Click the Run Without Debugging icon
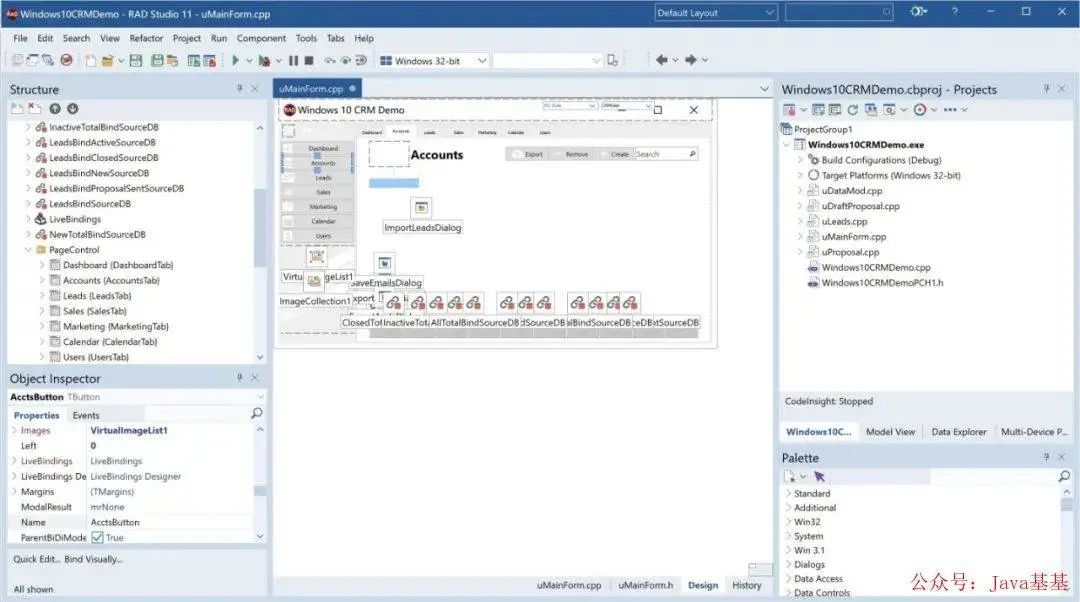Image resolution: width=1080 pixels, height=602 pixels. (x=264, y=61)
